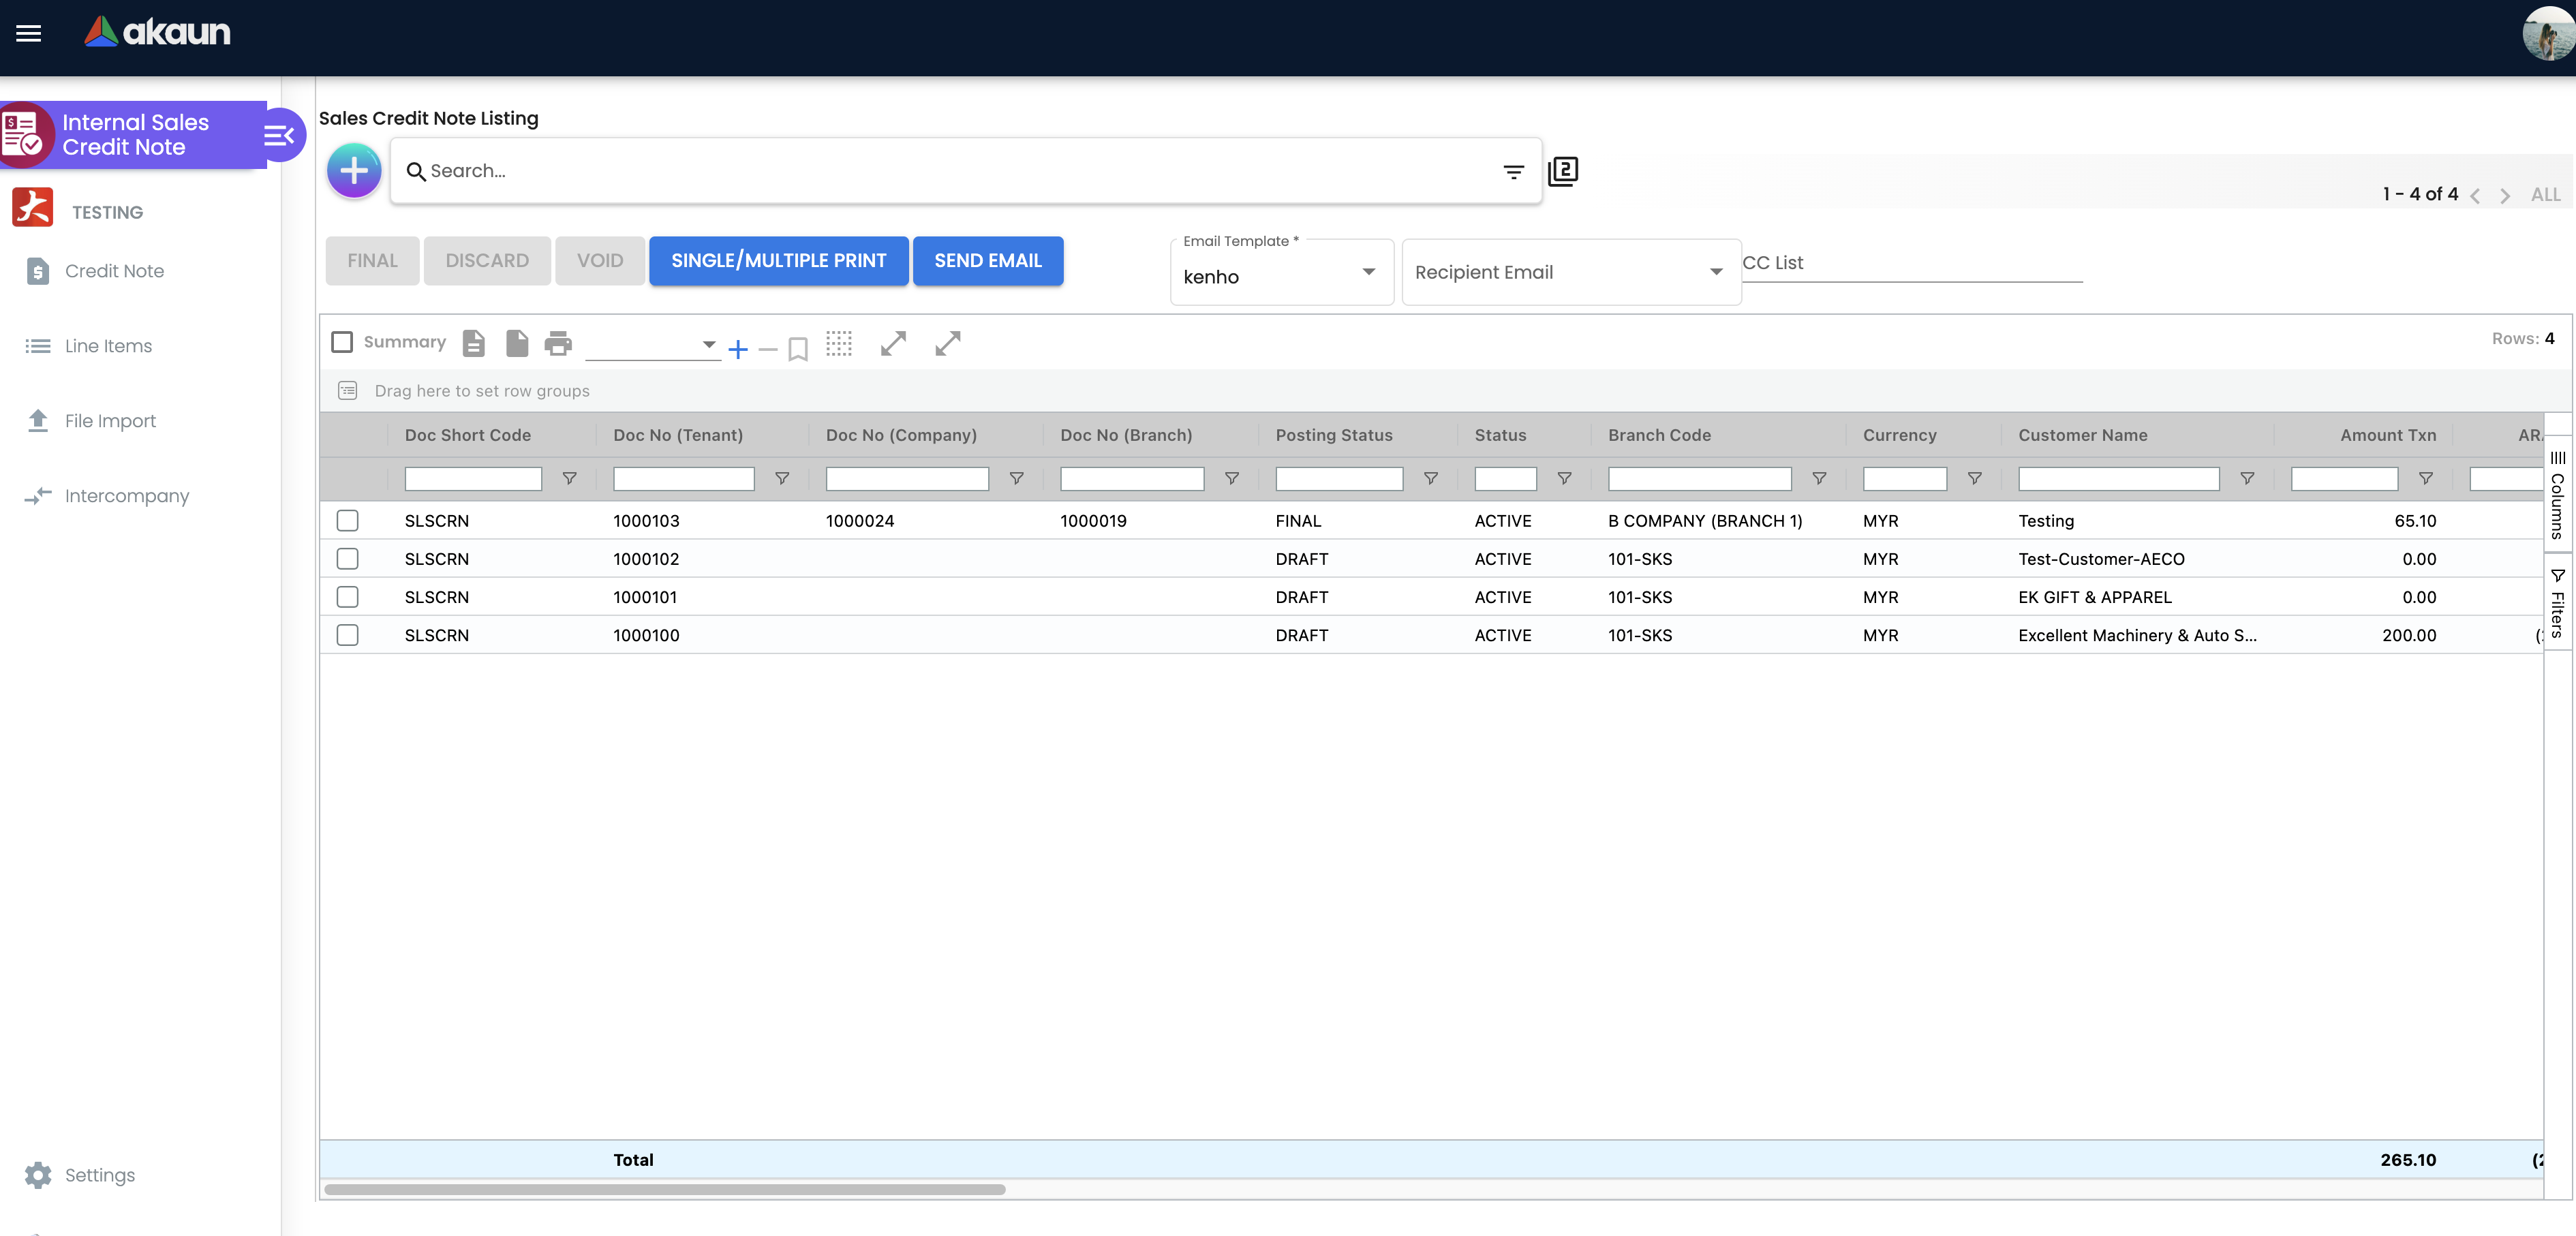Click the minus remove view icon
This screenshot has width=2576, height=1236.
[768, 349]
